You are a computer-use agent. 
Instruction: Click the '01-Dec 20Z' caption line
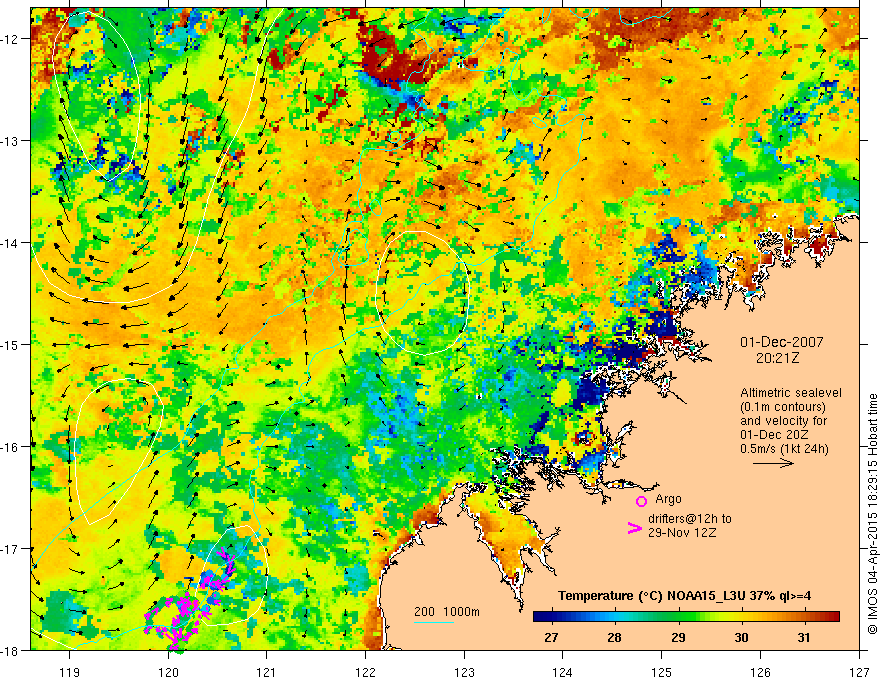(775, 435)
